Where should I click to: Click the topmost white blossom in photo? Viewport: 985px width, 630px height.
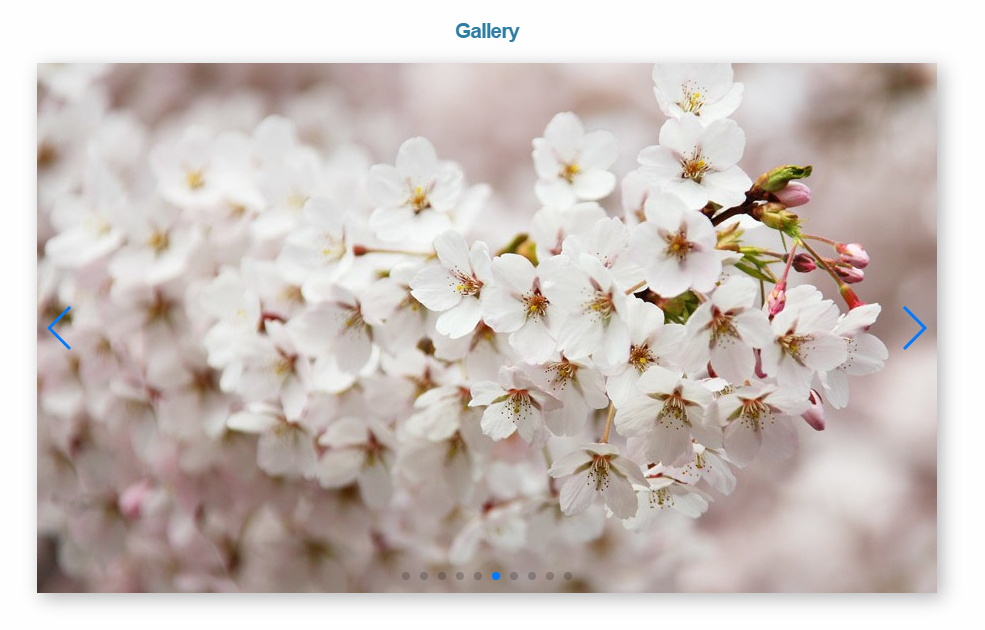pyautogui.click(x=696, y=92)
